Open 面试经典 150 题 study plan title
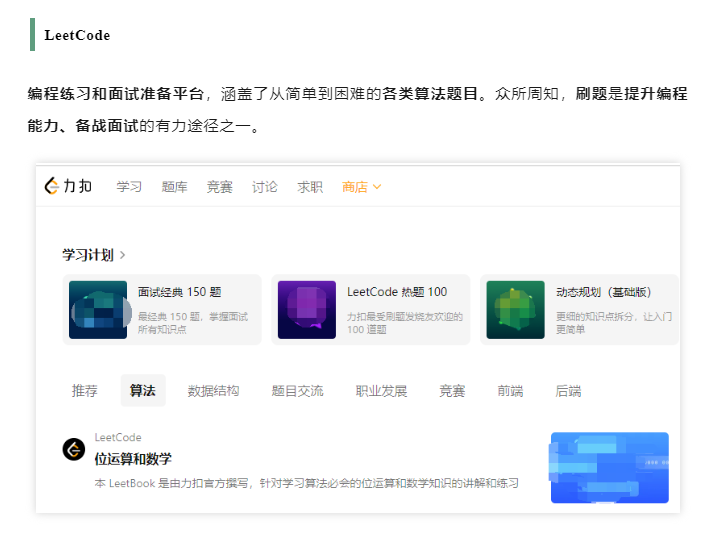This screenshot has height=551, width=725. pos(180,292)
